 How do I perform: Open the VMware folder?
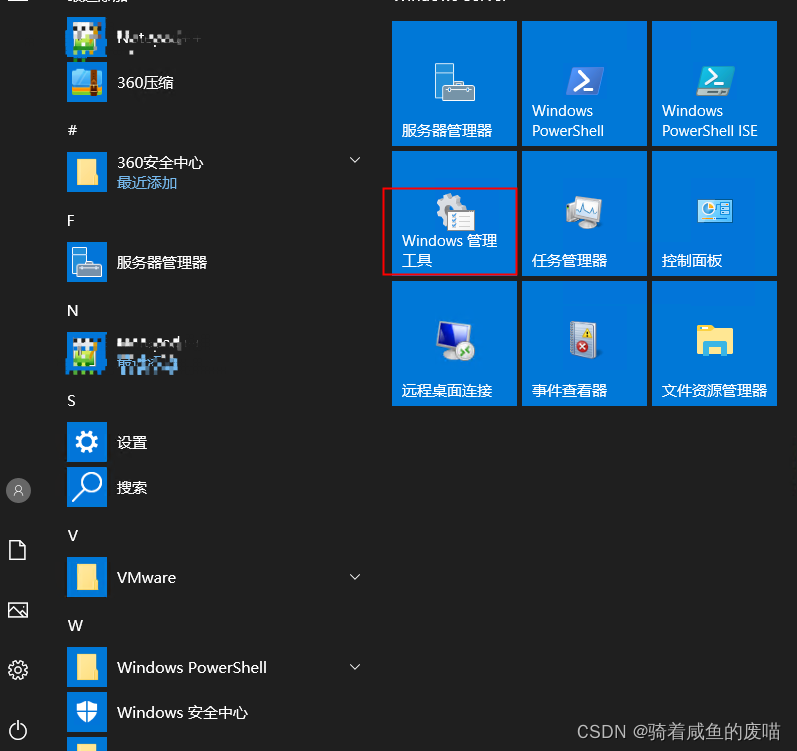216,577
